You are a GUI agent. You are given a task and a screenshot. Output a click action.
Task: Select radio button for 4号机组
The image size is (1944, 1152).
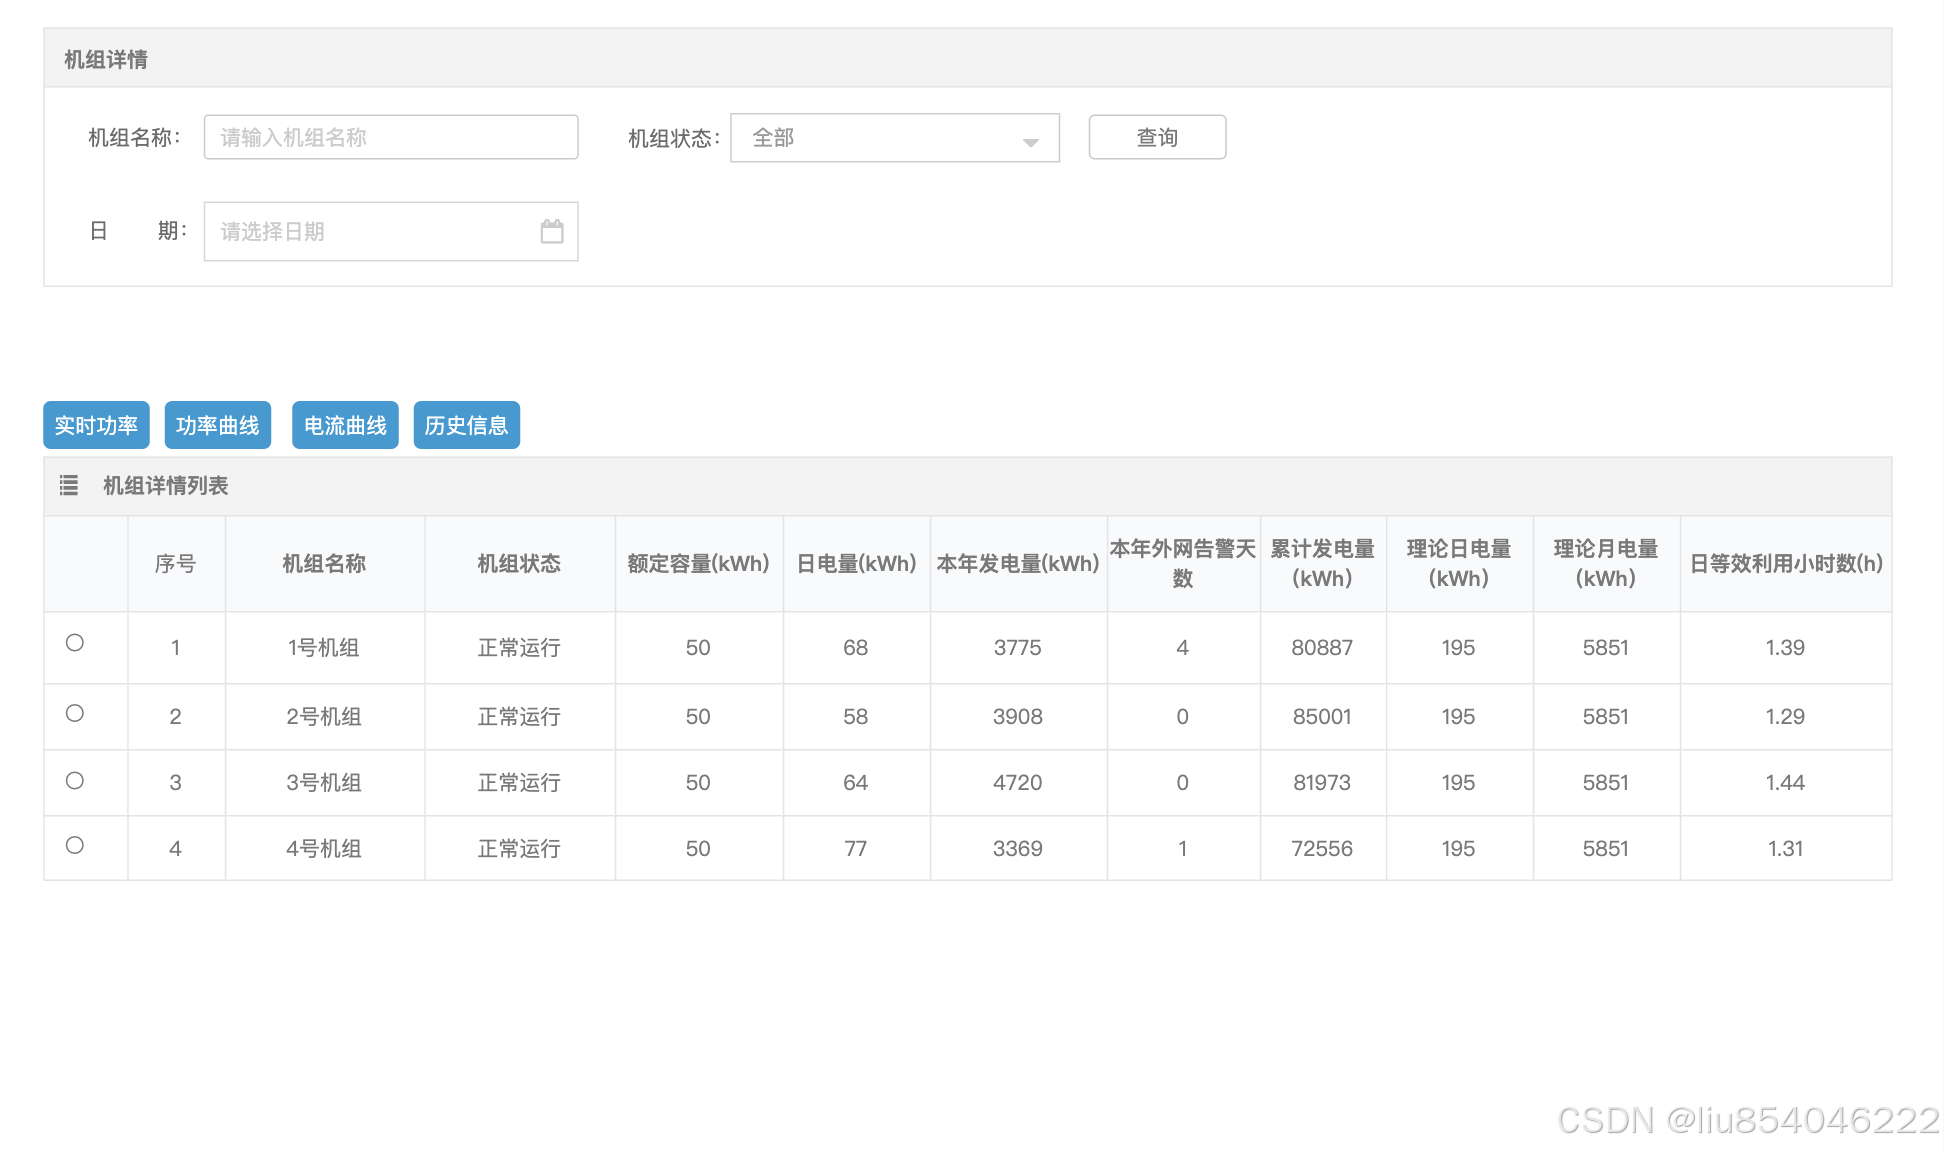(x=75, y=845)
